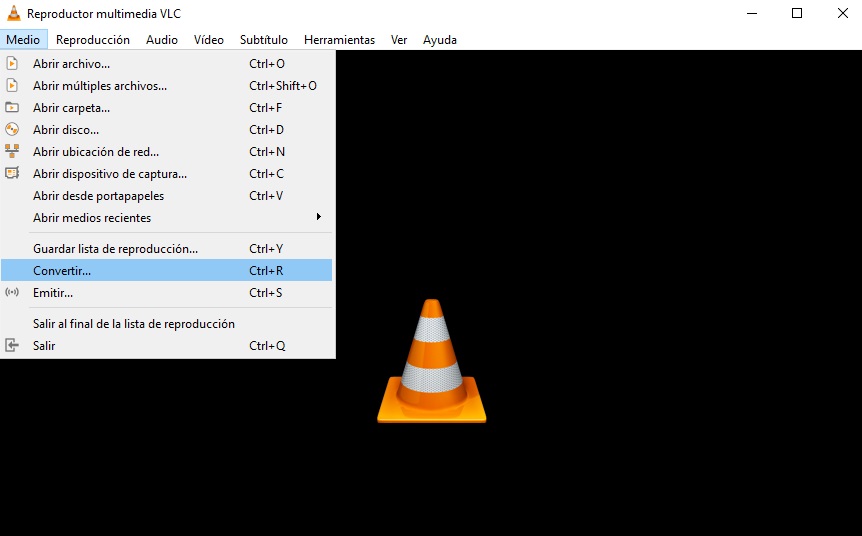Screen dimensions: 862x536
Task: Click the folder icon beside Abrir carpeta
Action: [x=12, y=108]
